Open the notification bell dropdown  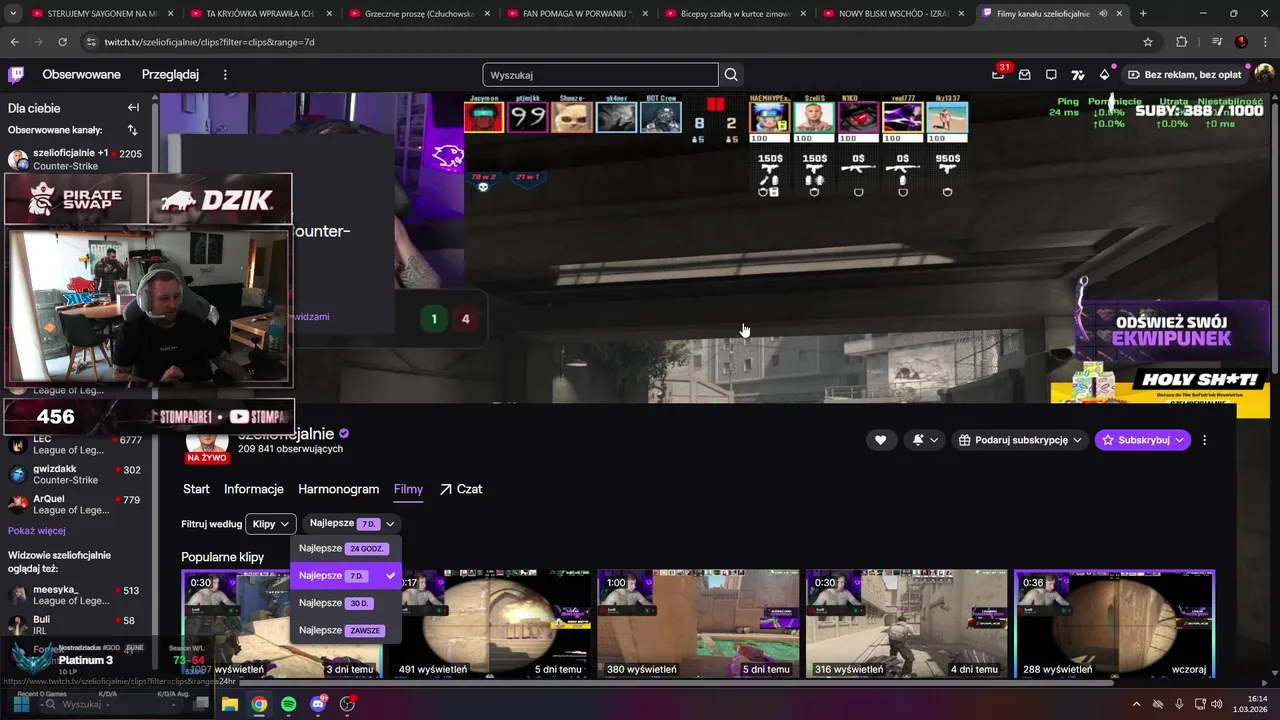coord(925,440)
